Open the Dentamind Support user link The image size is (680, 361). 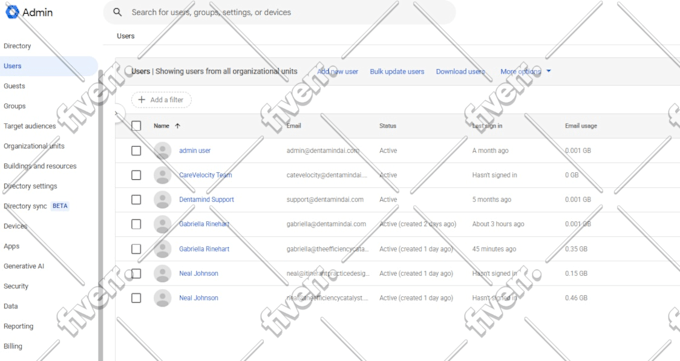point(206,200)
